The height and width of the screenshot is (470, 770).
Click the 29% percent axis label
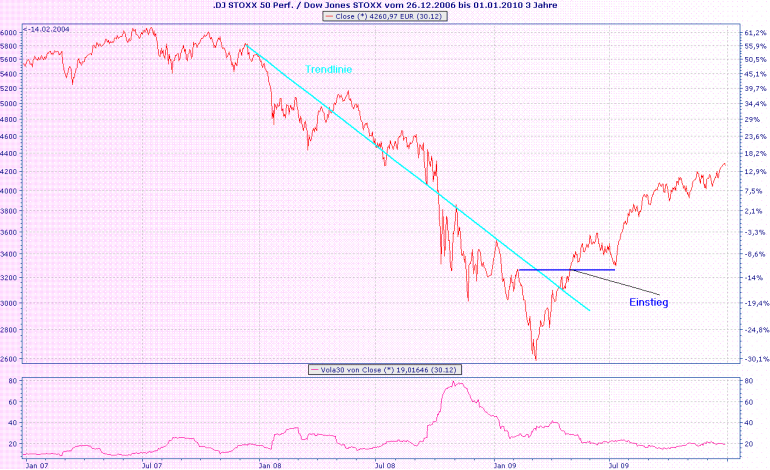coord(752,120)
